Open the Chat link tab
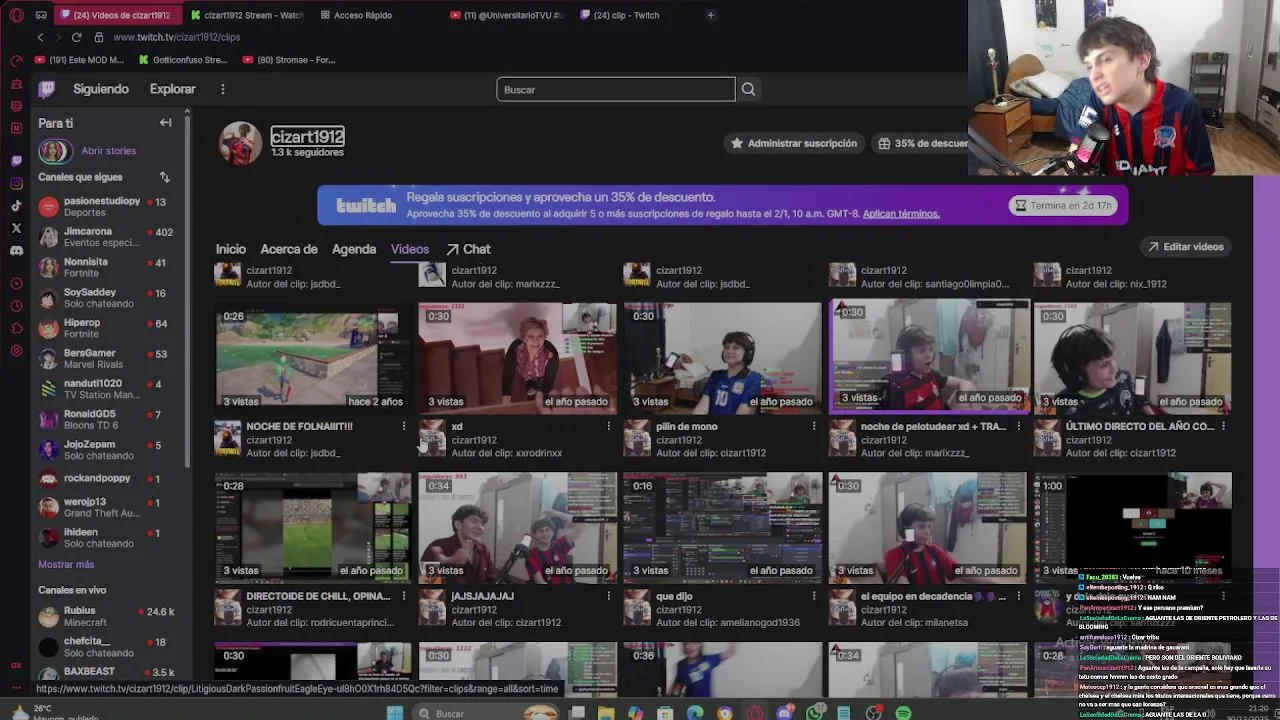The image size is (1280, 720). [468, 249]
